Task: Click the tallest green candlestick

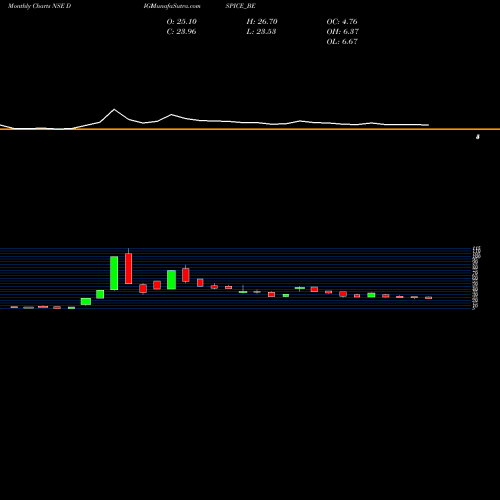Action: coord(114,273)
